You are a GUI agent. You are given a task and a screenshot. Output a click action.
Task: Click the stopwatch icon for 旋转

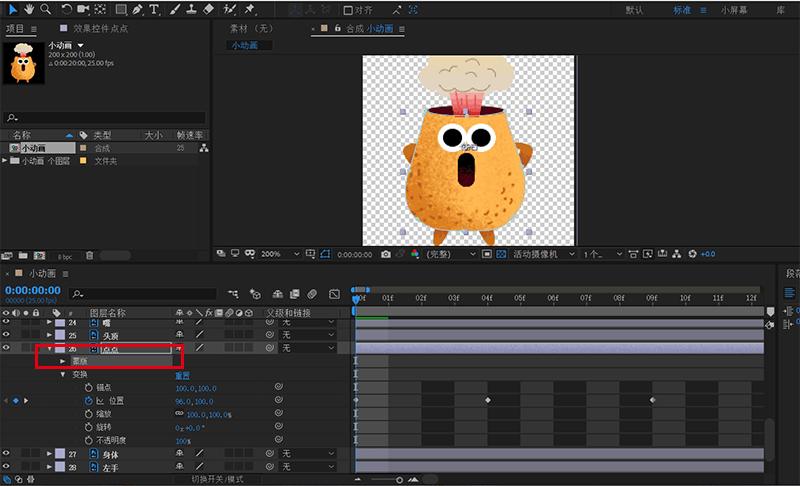(88, 427)
